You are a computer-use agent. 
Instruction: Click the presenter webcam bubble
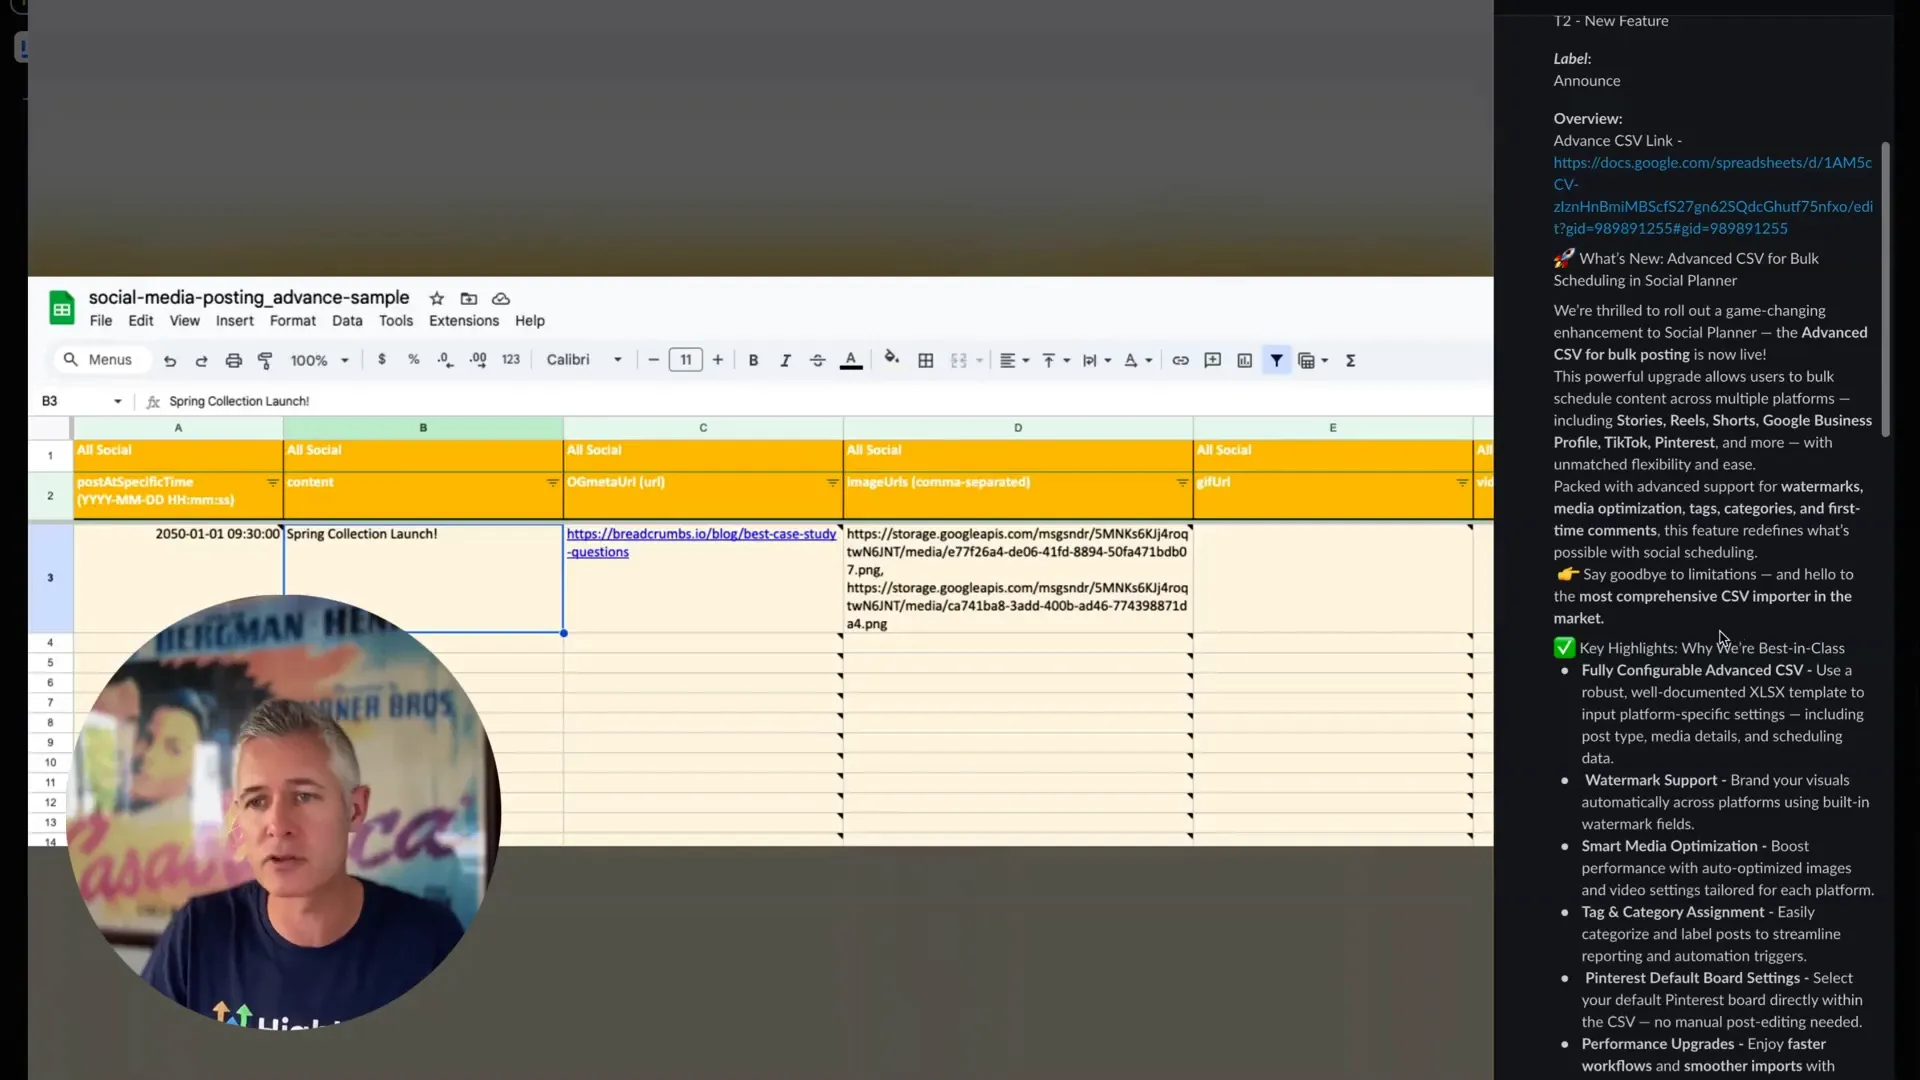pos(284,810)
